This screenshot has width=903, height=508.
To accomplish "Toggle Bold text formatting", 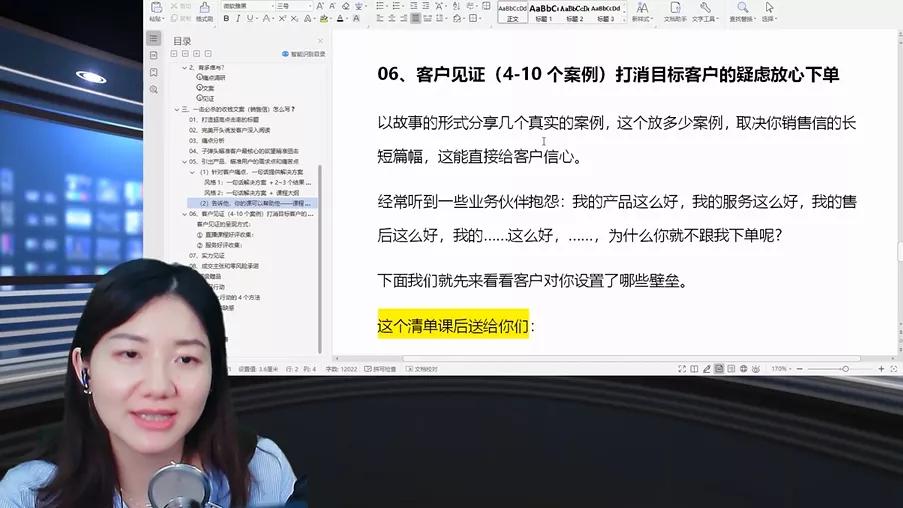I will 226,18.
